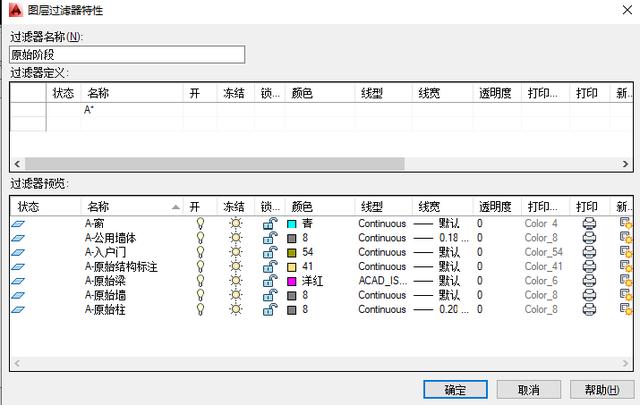Click the lock icon for layer A-原始梁
Image resolution: width=640 pixels, height=405 pixels.
click(x=270, y=280)
